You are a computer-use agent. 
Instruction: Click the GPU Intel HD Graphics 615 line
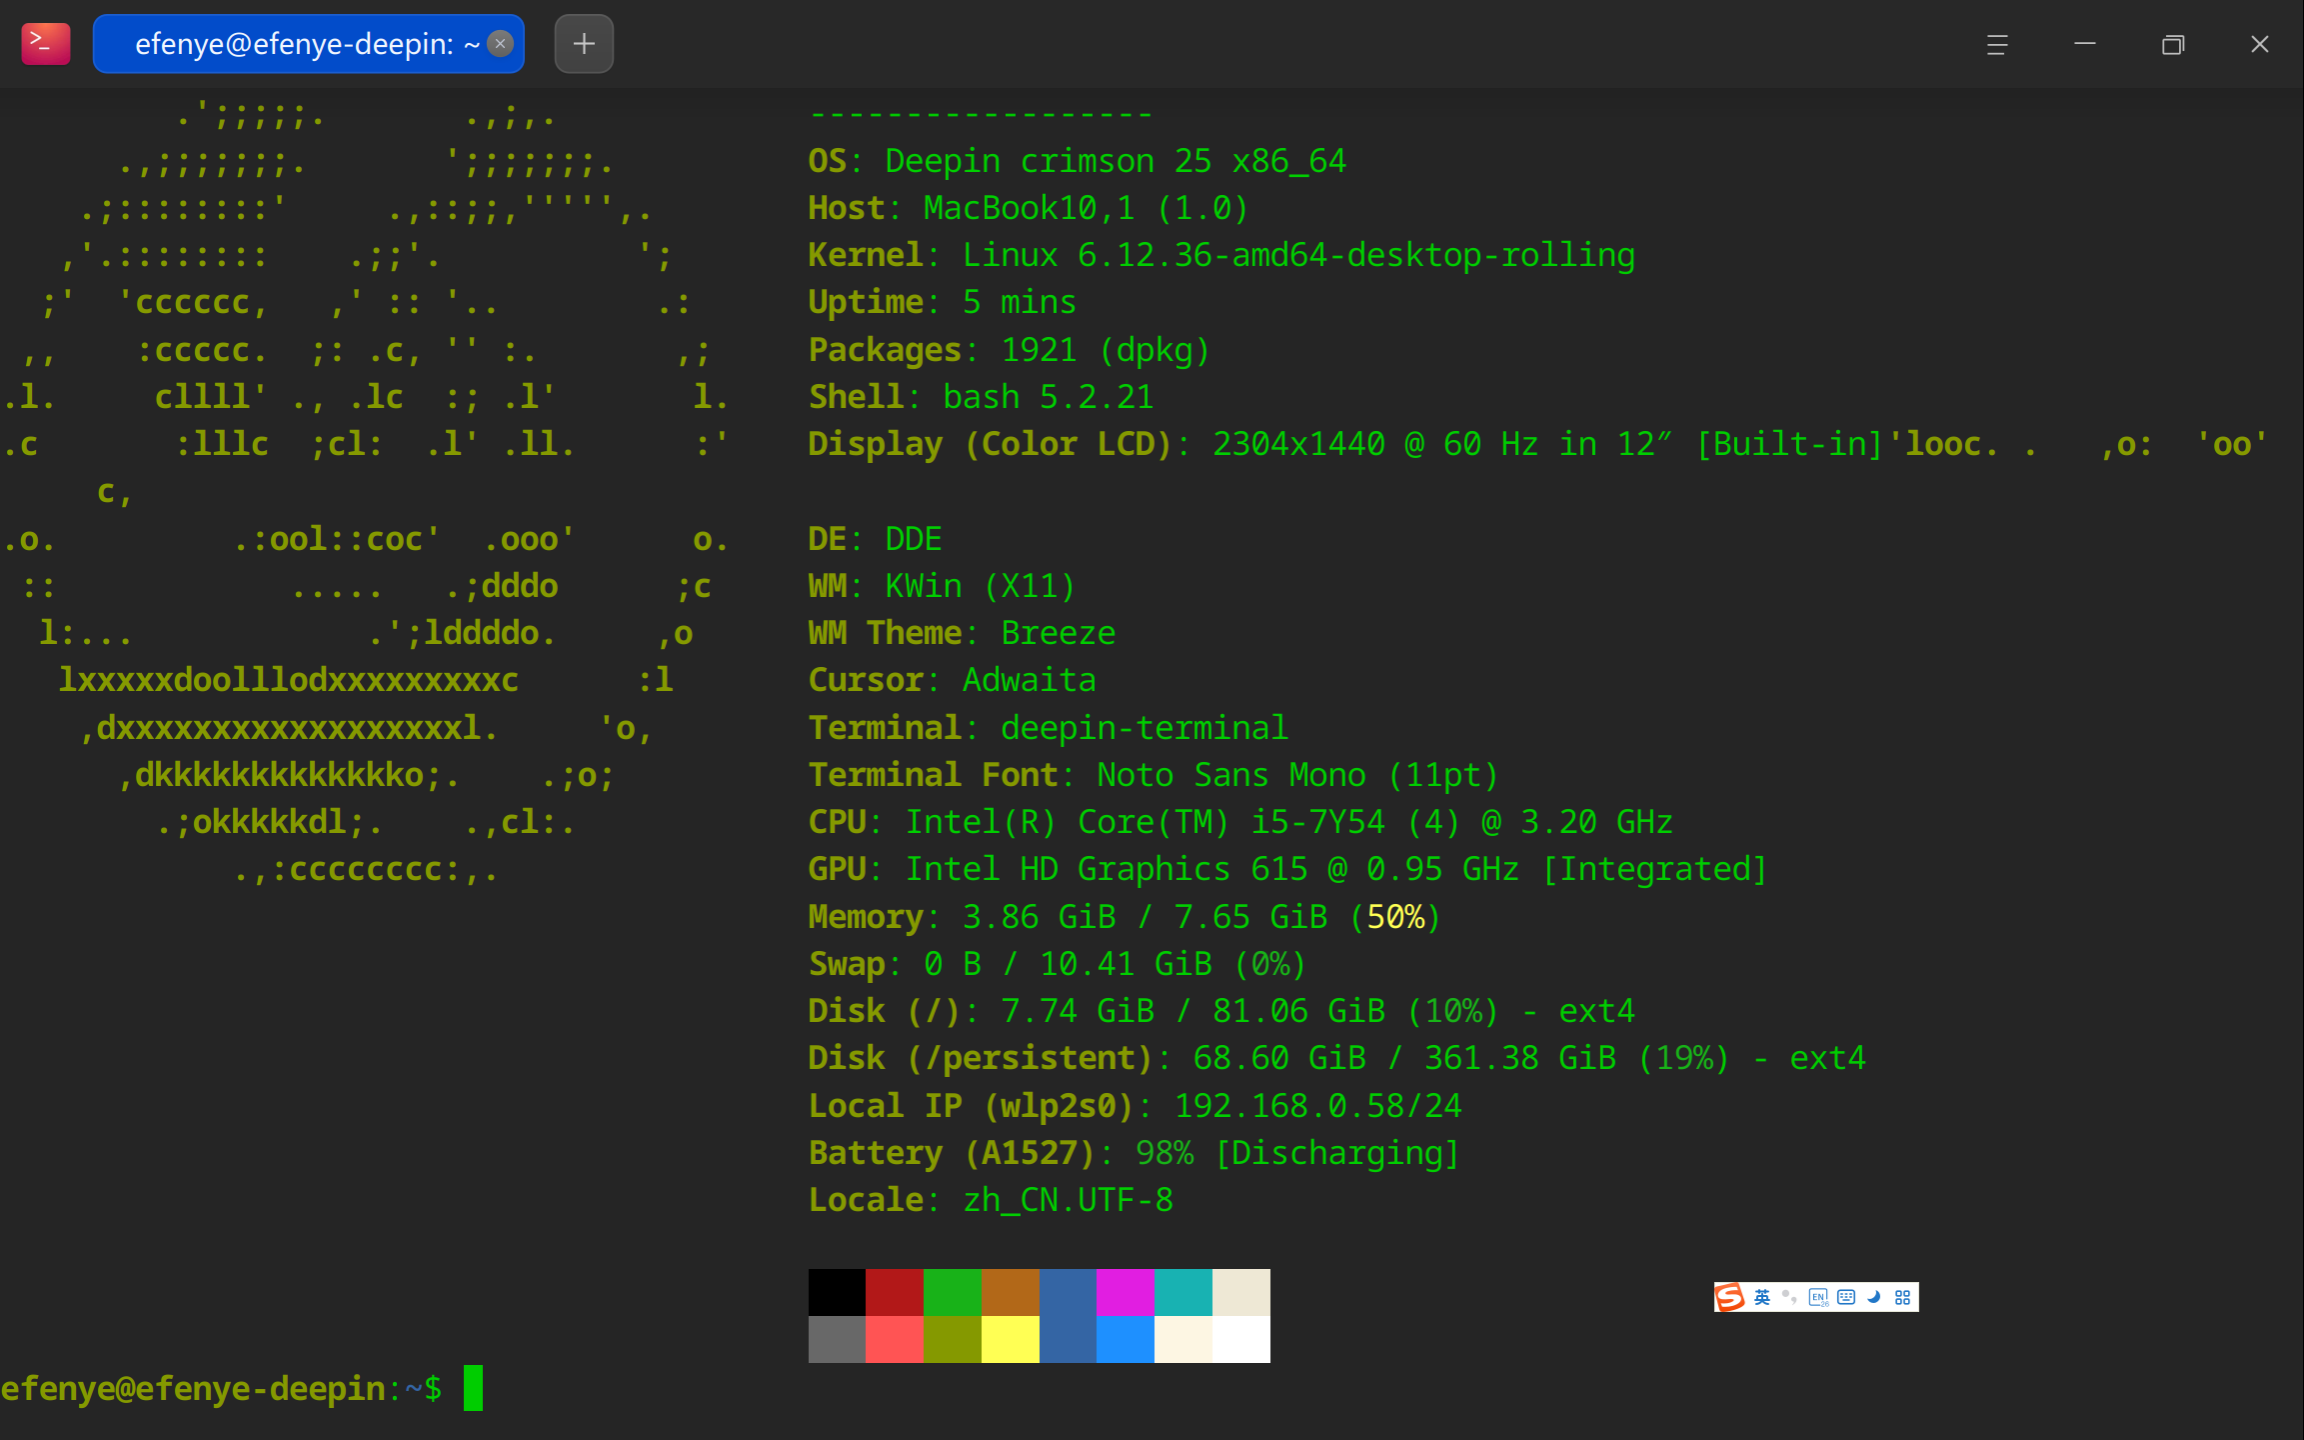pyautogui.click(x=1288, y=869)
